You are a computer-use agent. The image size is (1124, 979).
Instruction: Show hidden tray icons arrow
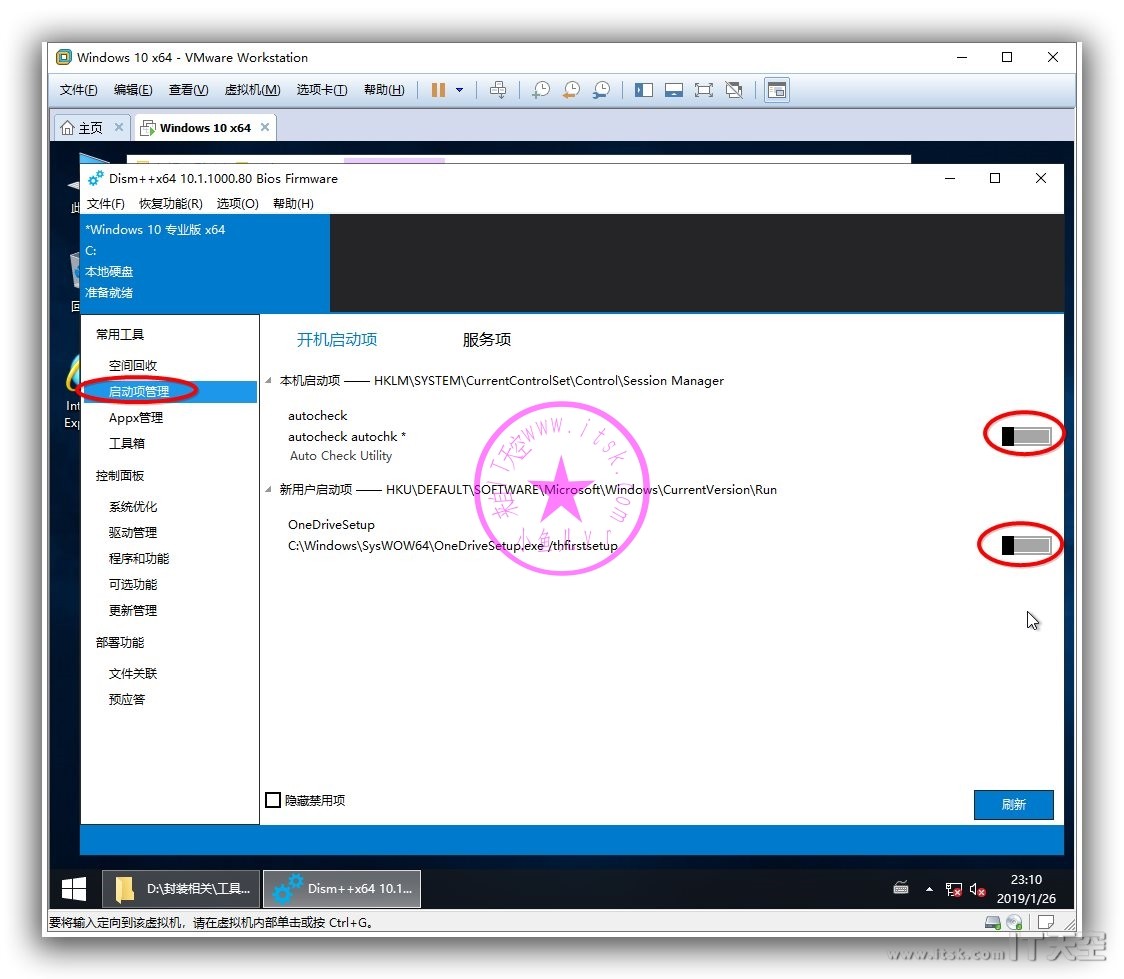pyautogui.click(x=929, y=889)
